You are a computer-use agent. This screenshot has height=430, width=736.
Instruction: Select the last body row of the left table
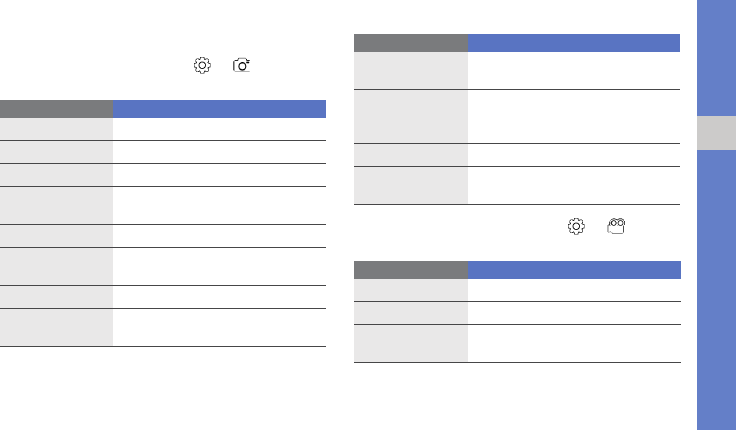tap(163, 327)
